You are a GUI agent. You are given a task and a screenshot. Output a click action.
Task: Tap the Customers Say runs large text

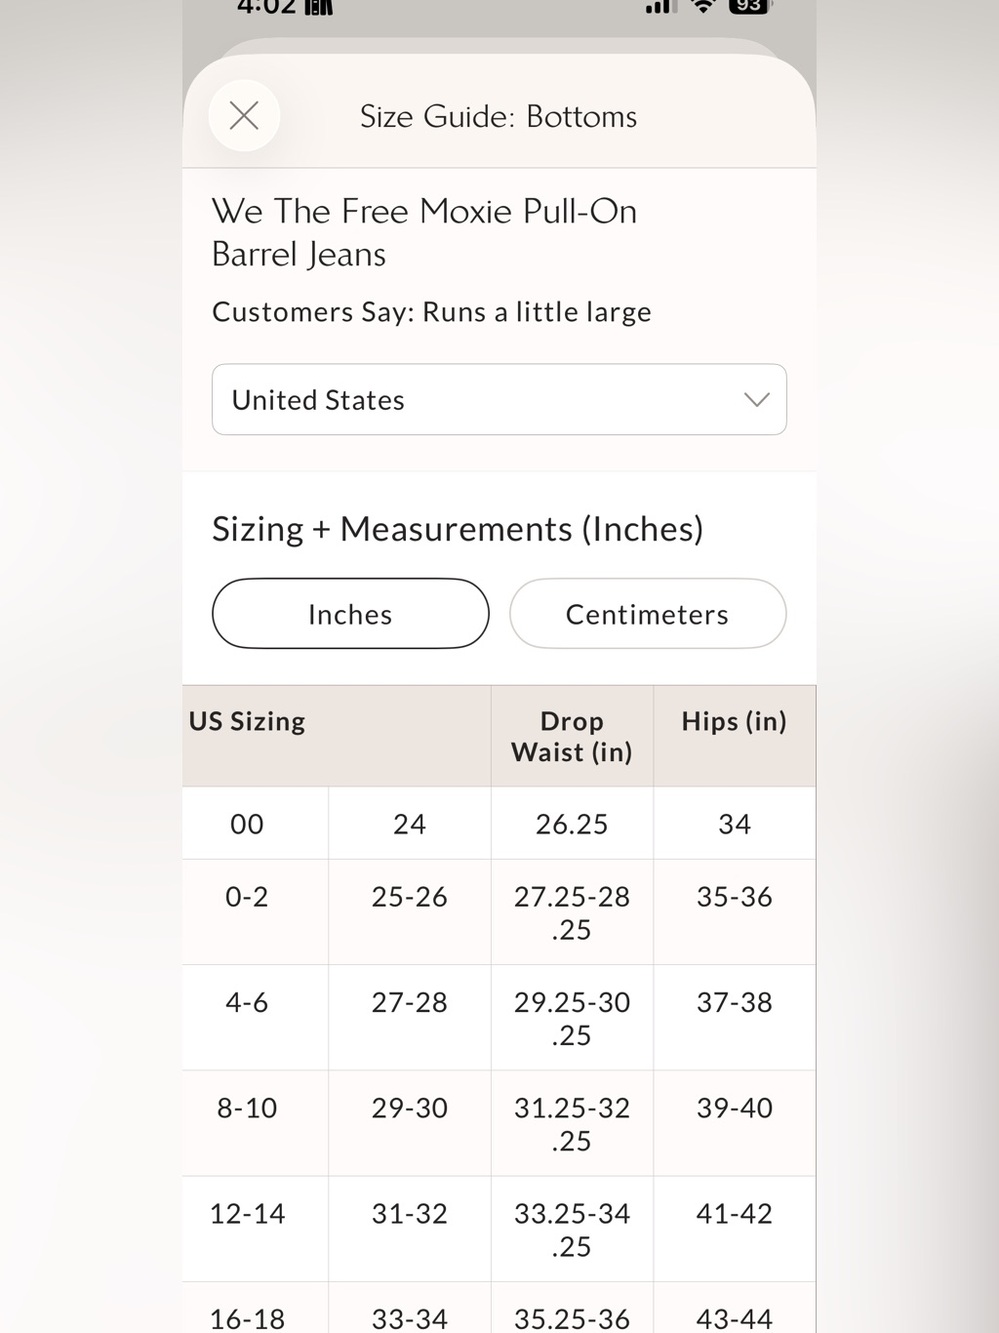tap(431, 312)
